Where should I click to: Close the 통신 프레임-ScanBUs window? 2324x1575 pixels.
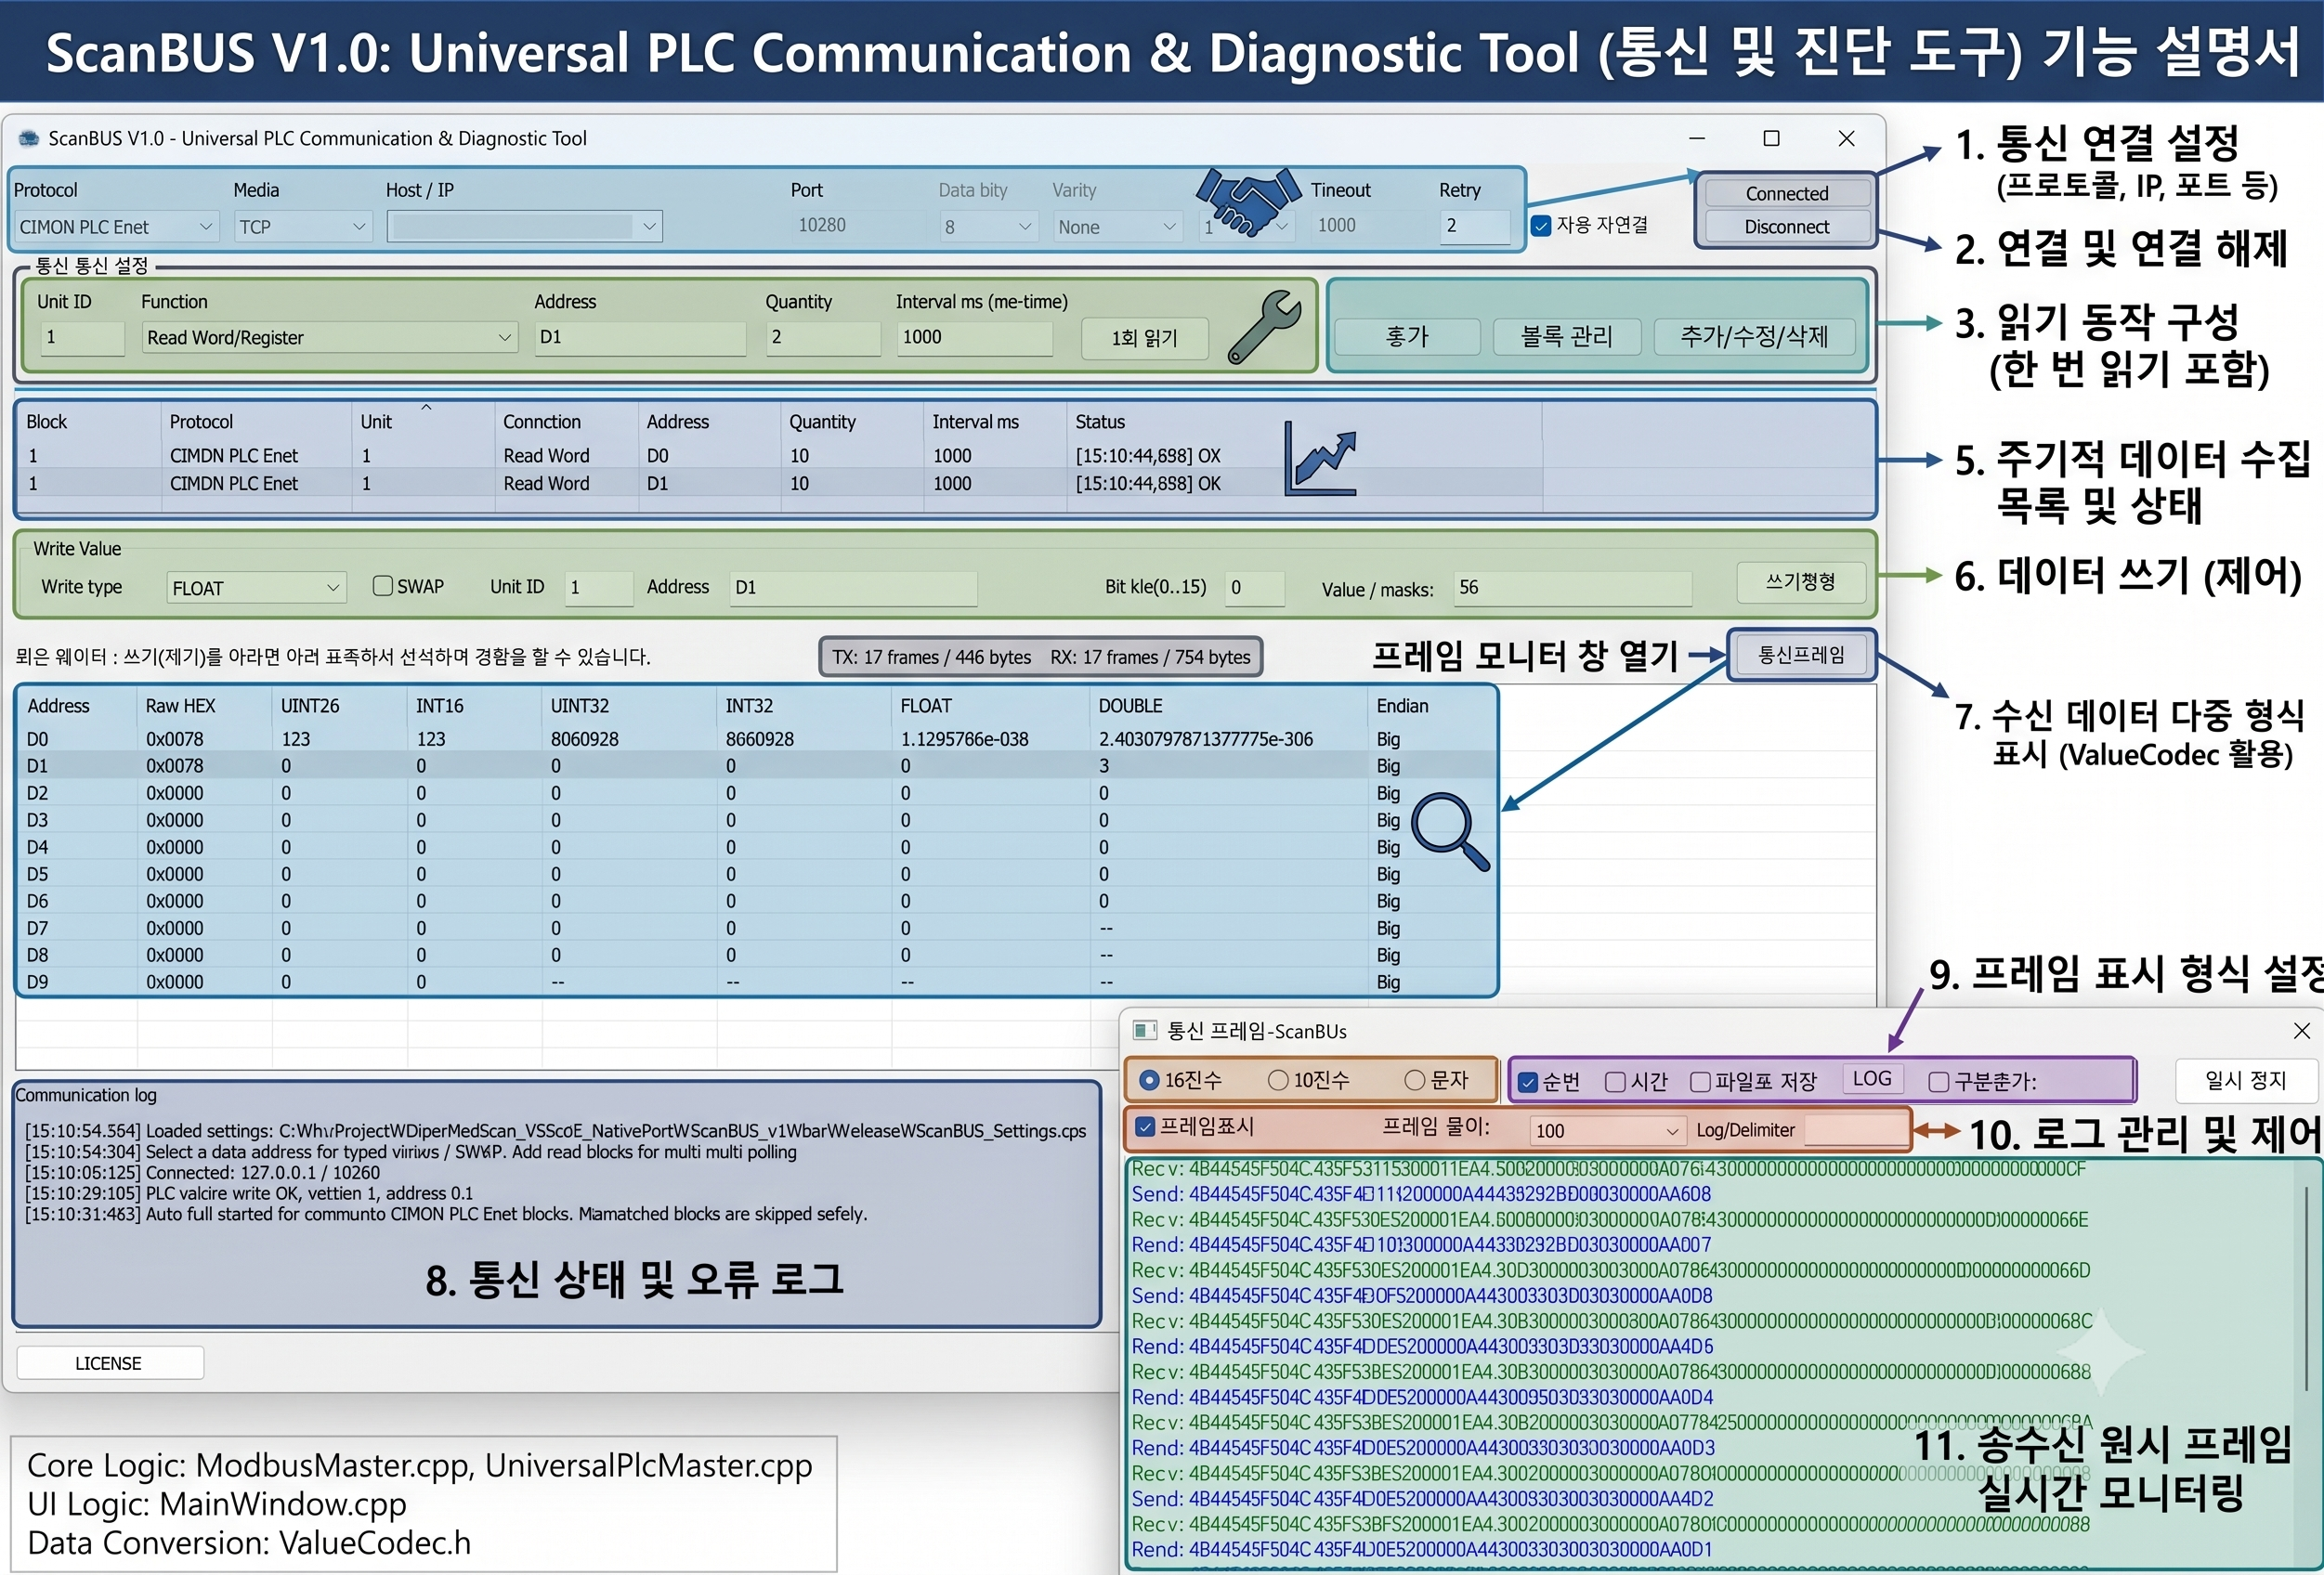tap(2301, 1030)
